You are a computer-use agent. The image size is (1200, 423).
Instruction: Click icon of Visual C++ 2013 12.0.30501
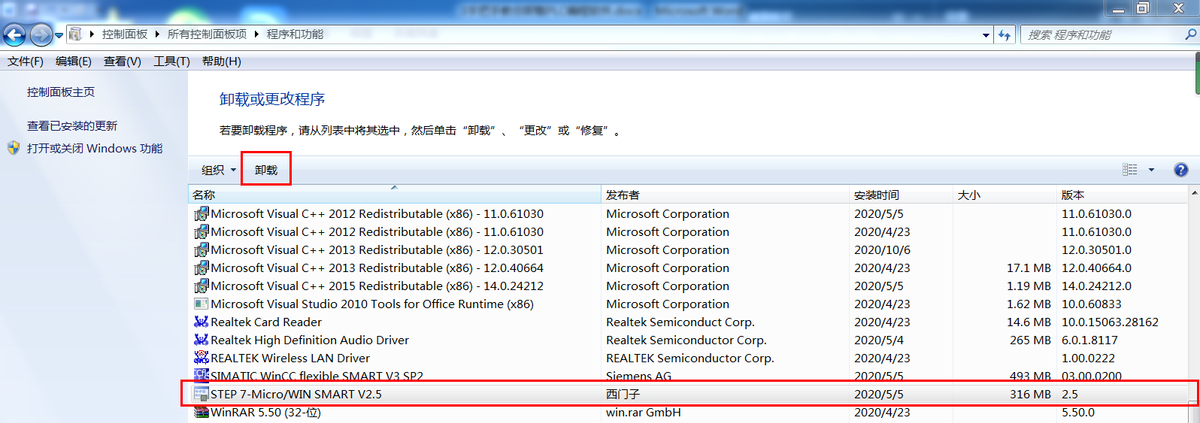click(x=201, y=250)
